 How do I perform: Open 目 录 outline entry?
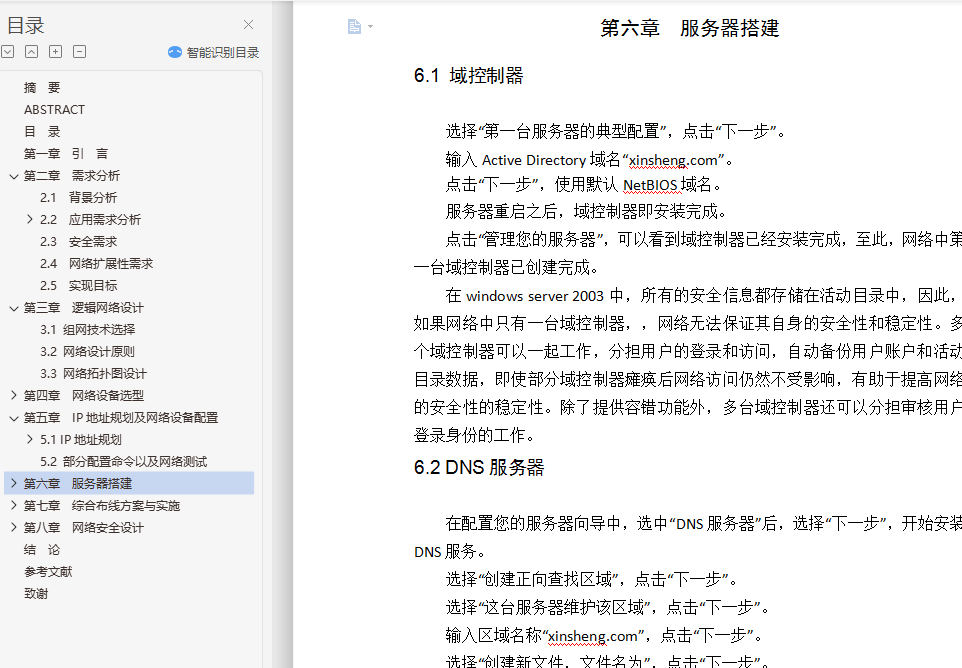pos(42,132)
